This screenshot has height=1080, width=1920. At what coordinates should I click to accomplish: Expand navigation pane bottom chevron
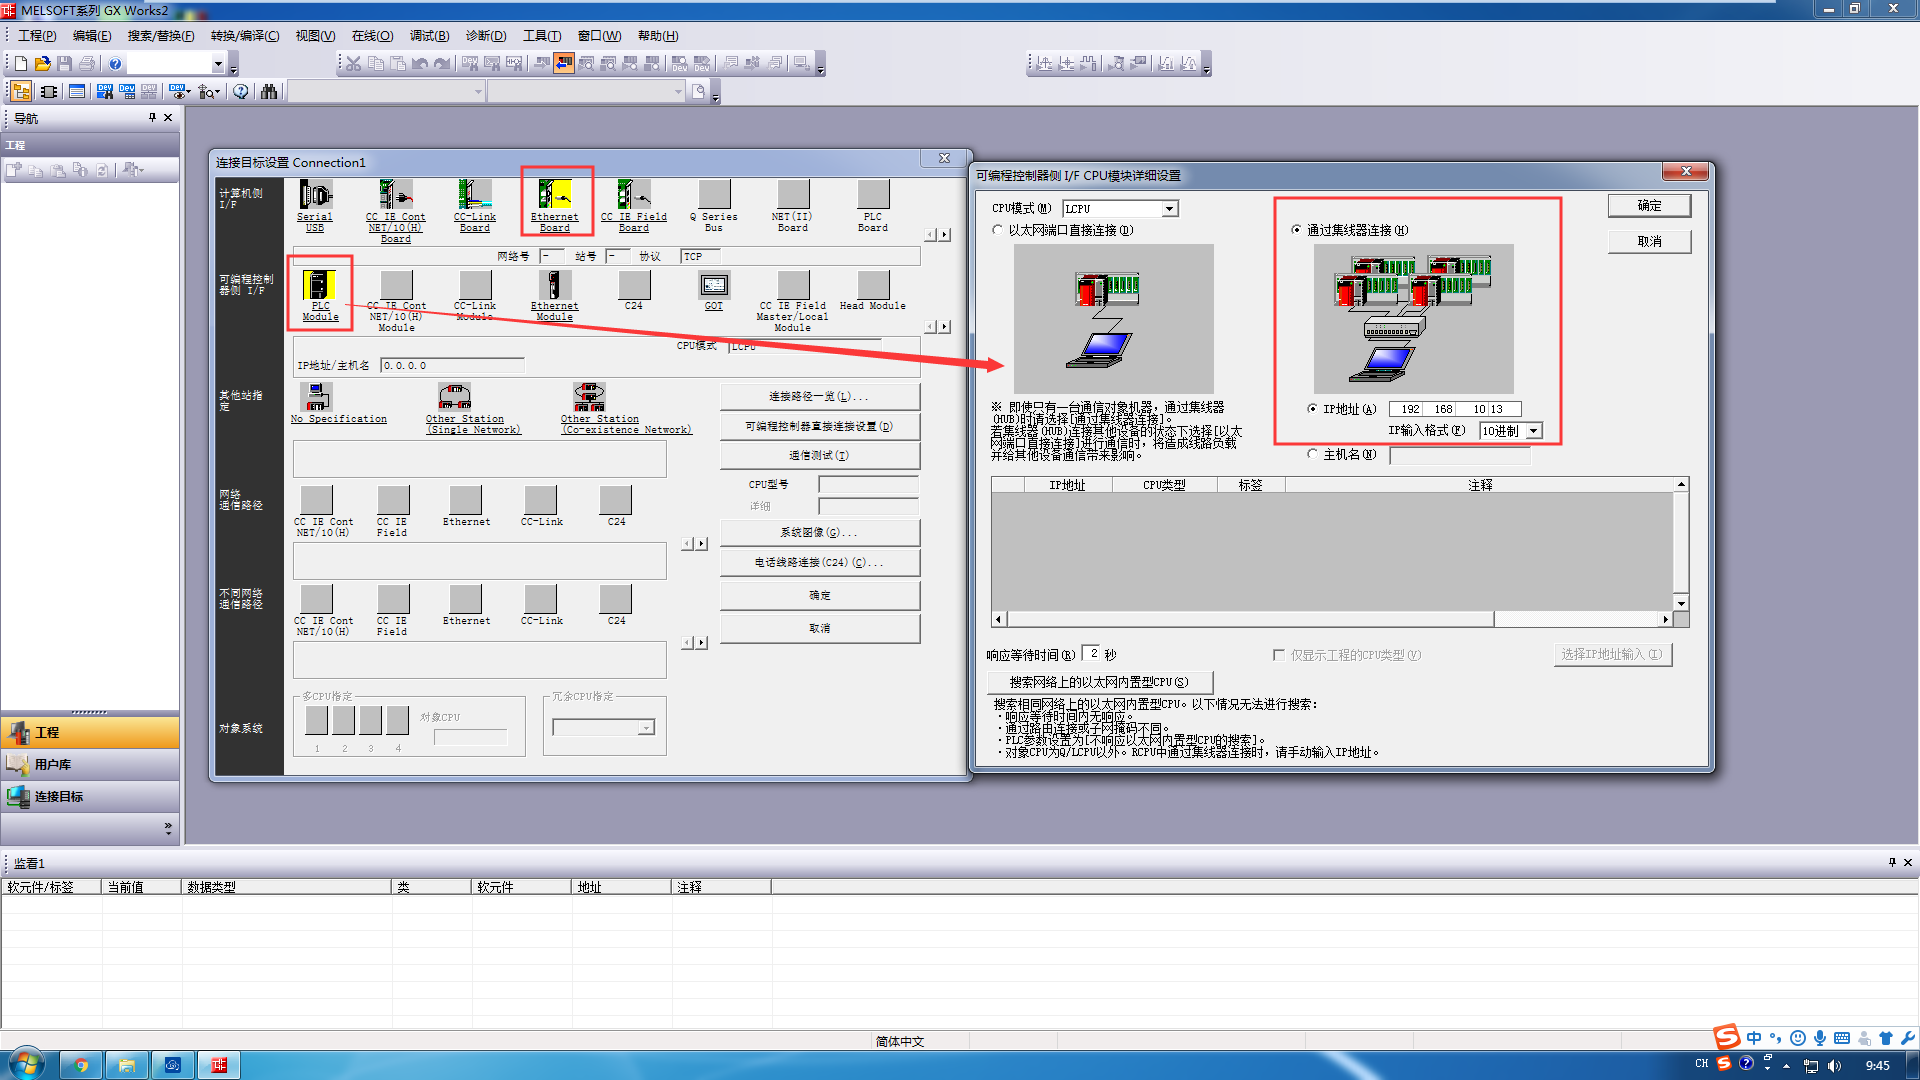tap(168, 828)
